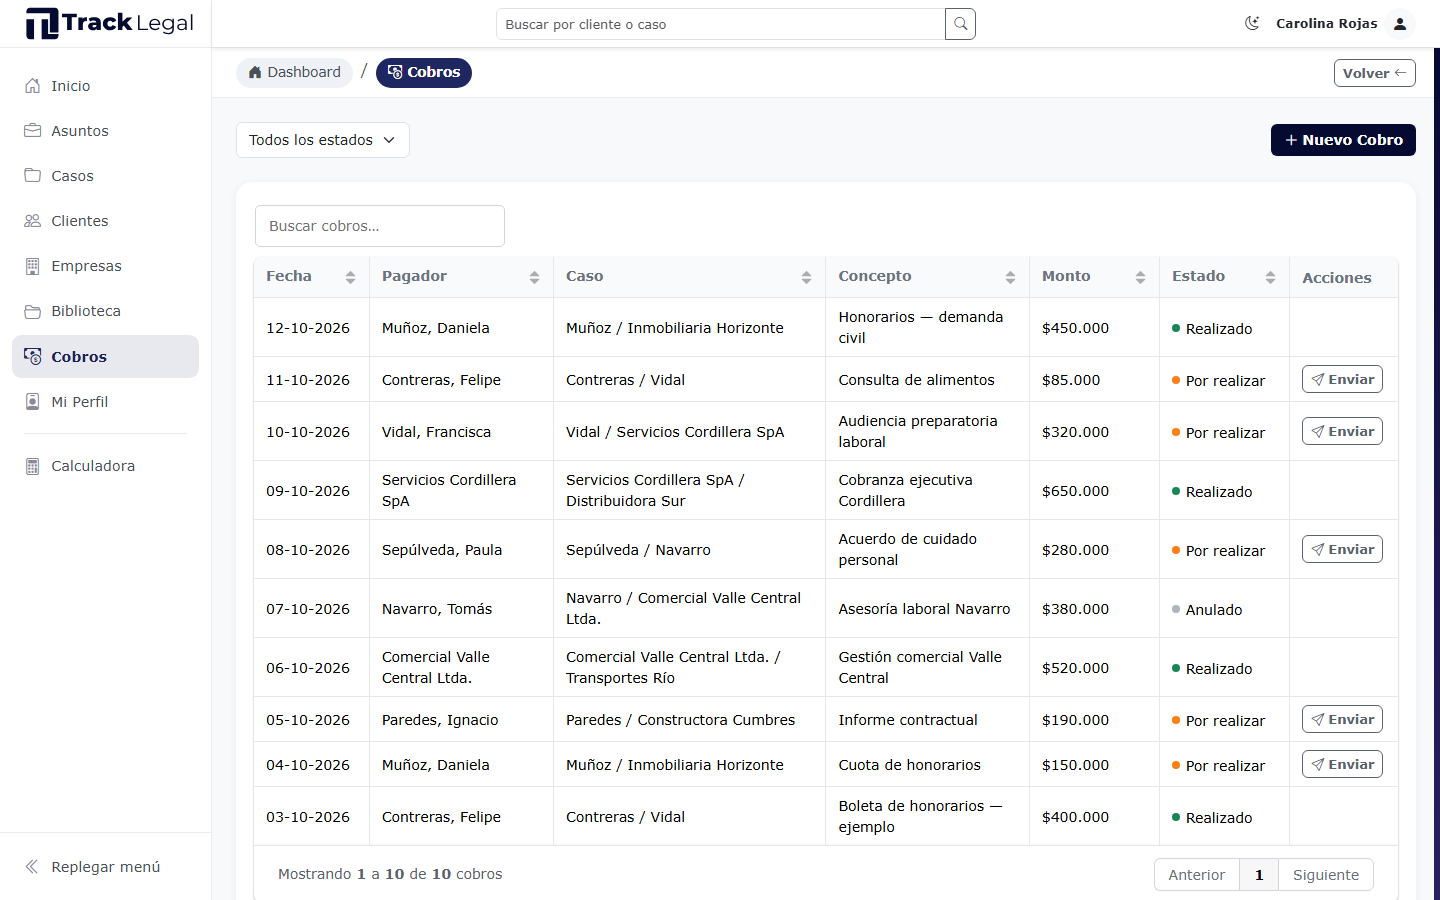
Task: Click the Siguiente pagination button
Action: click(1326, 875)
